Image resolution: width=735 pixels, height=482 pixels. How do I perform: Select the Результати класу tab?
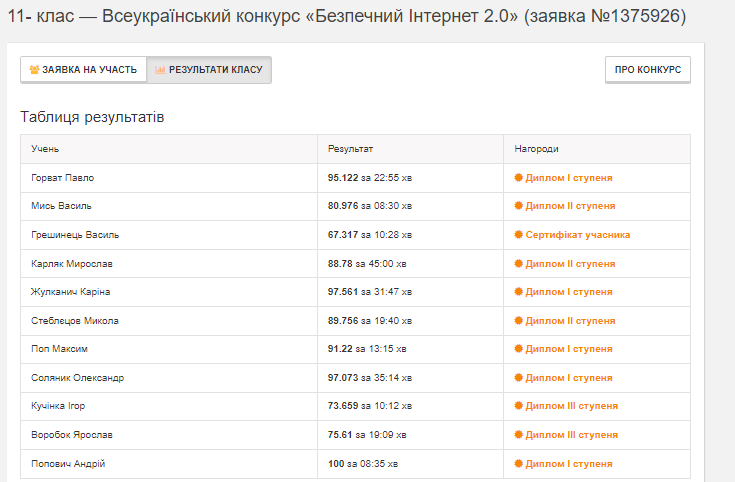(209, 70)
